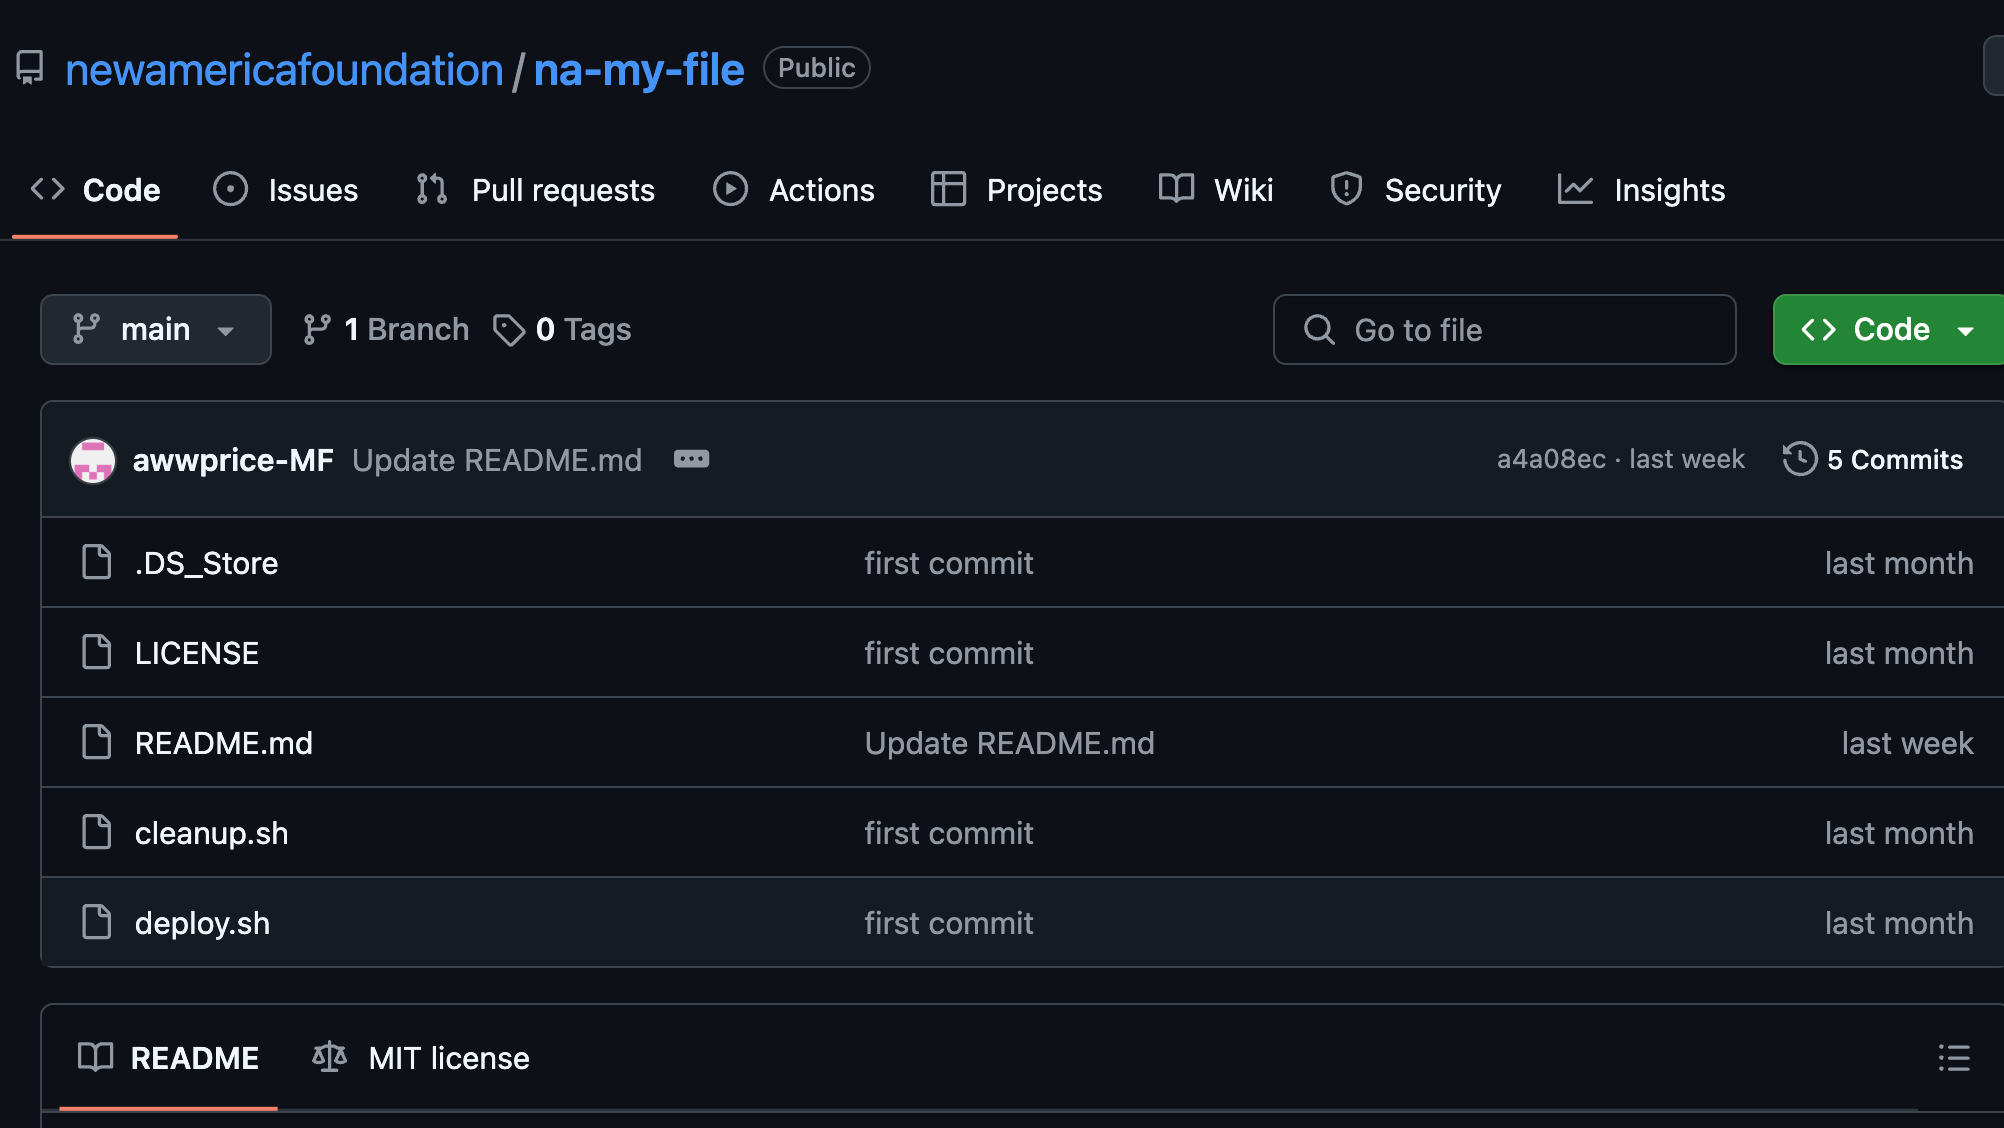Open the Insights tab
Image resolution: width=2004 pixels, height=1128 pixels.
point(1641,190)
